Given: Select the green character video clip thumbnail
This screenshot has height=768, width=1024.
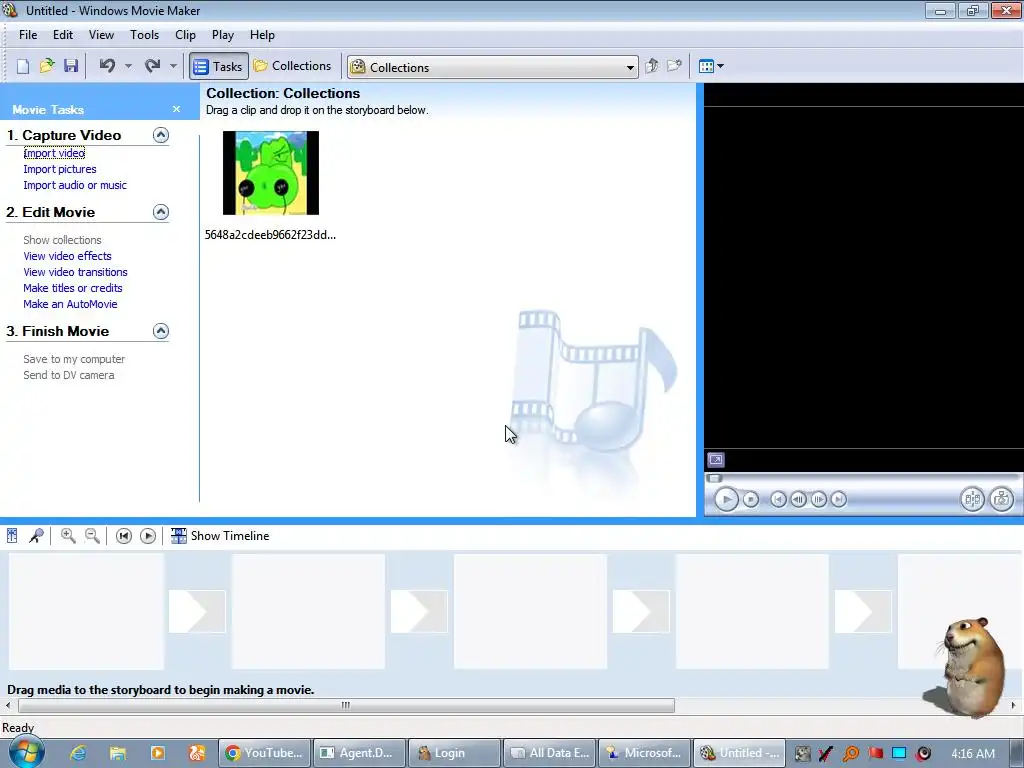Looking at the screenshot, I should 271,173.
